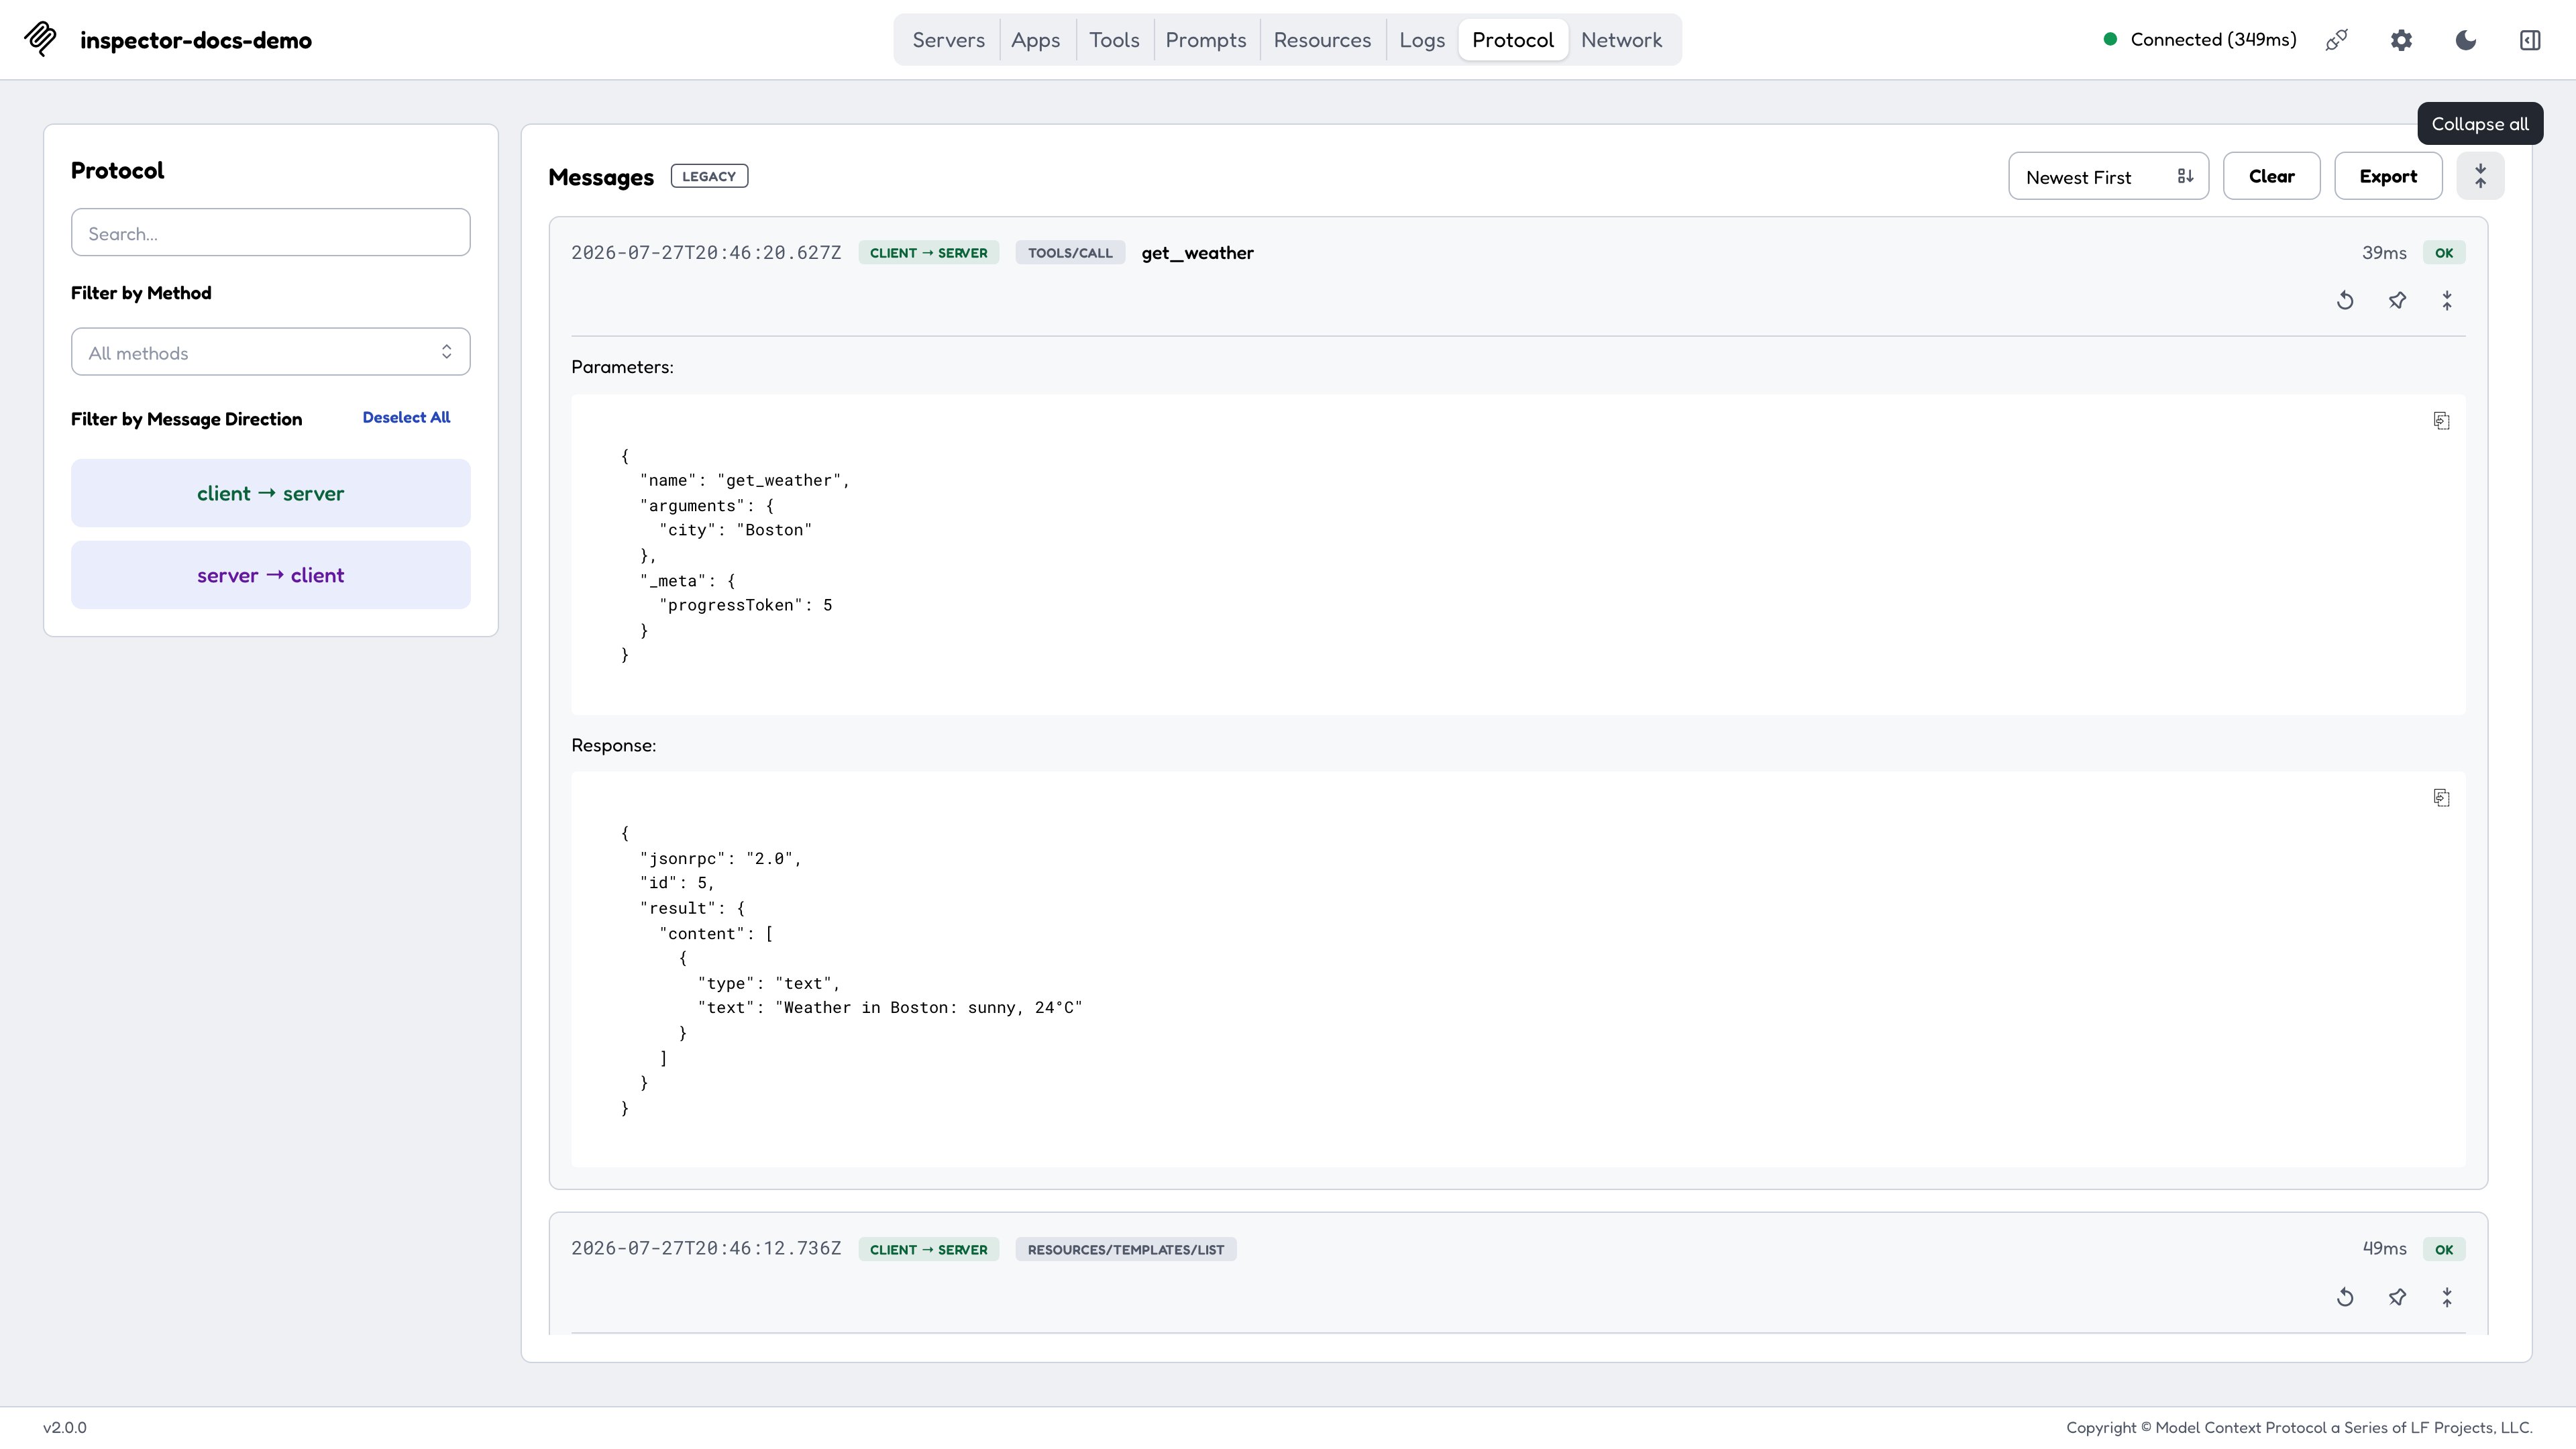Click the Clear messages button
The width and height of the screenshot is (2576, 1449).
(2271, 176)
